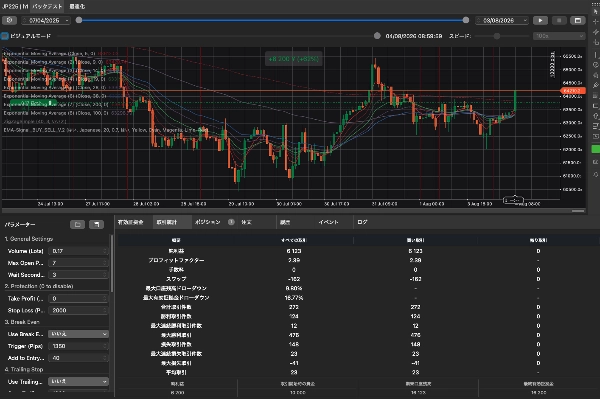Image resolution: width=600 pixels, height=399 pixels.
Task: Stop the backtest with the stop button
Action: [x=559, y=20]
